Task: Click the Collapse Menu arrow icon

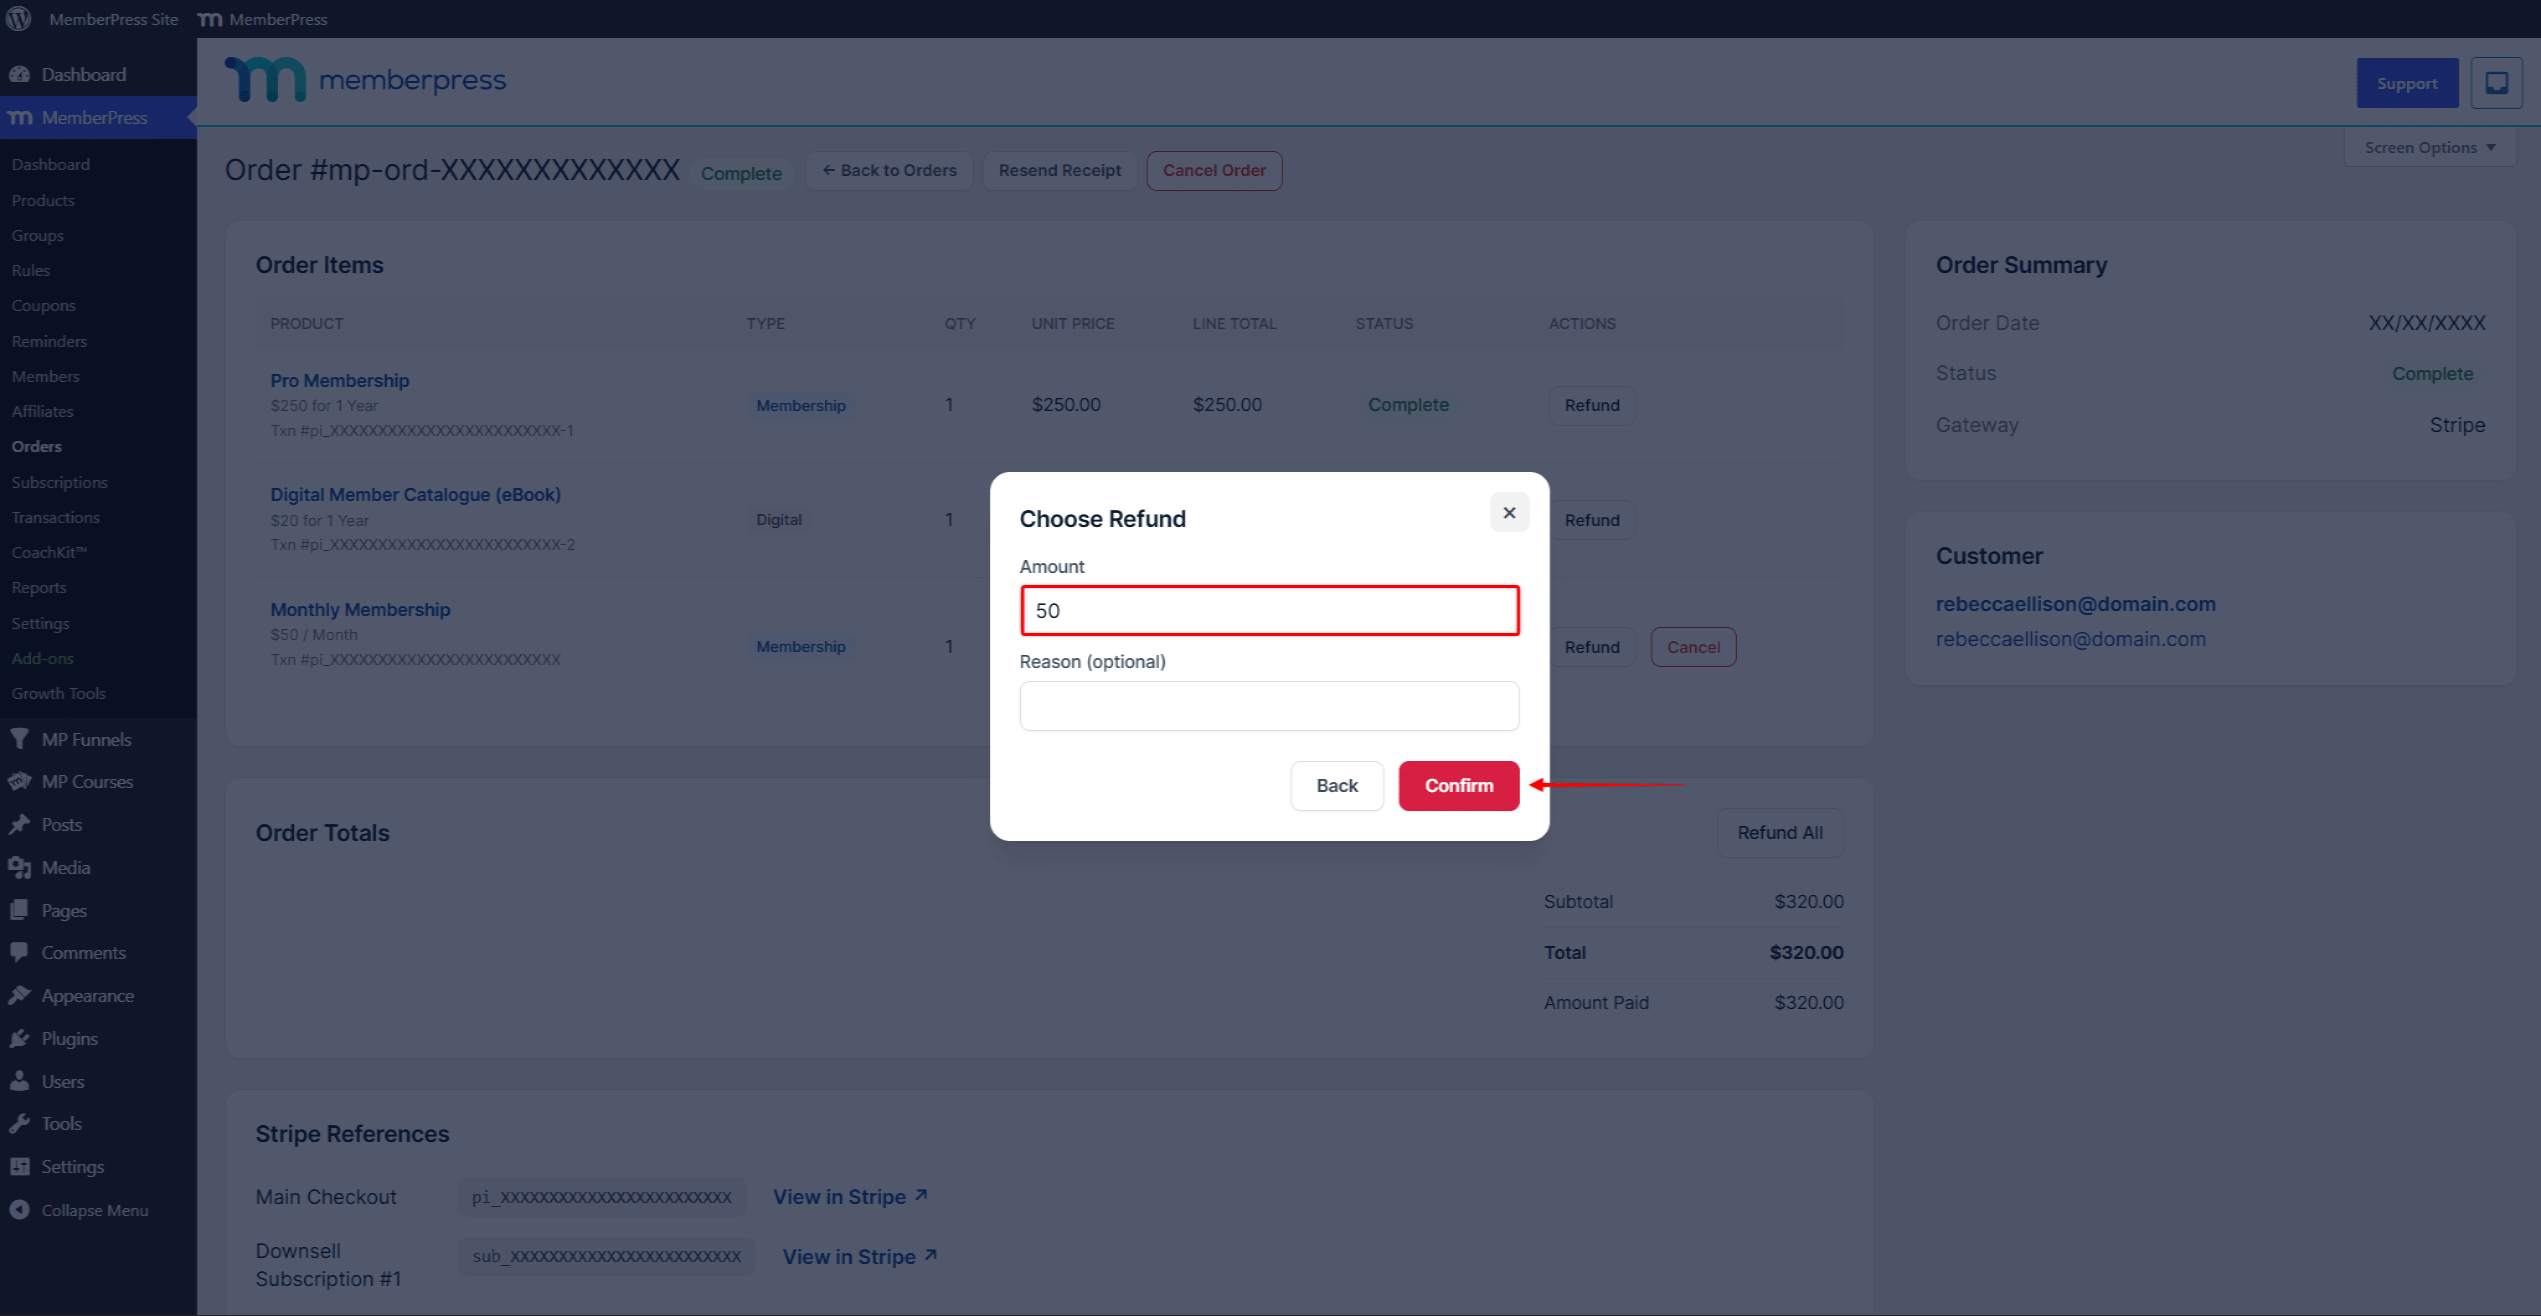Action: [x=19, y=1209]
